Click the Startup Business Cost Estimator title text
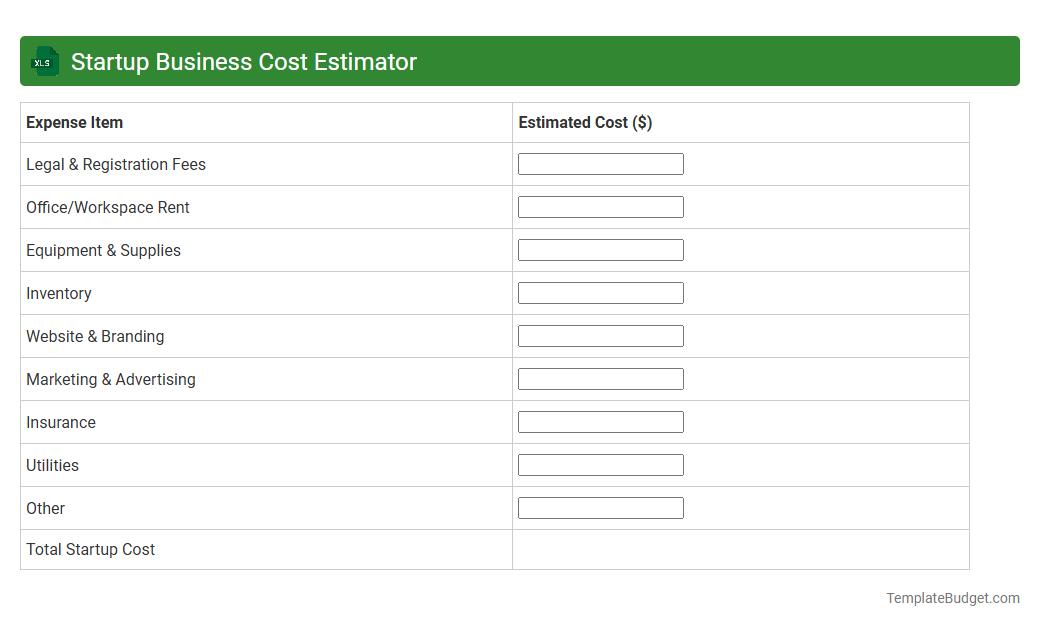 [x=243, y=61]
